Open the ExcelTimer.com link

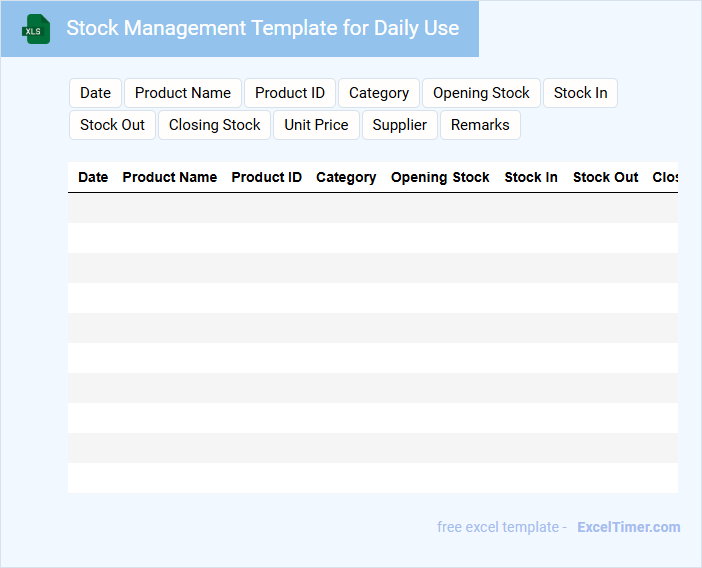[x=628, y=527]
